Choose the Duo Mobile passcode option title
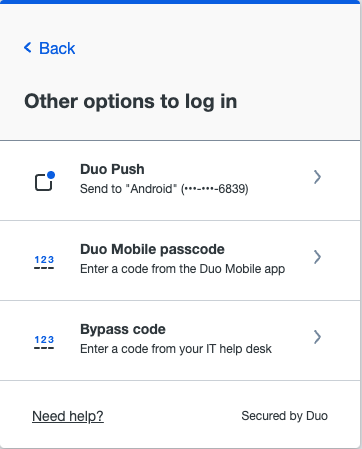 coord(152,249)
